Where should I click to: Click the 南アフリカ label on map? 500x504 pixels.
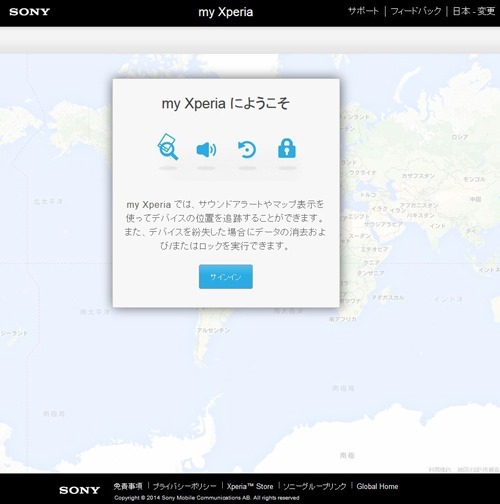[x=343, y=319]
